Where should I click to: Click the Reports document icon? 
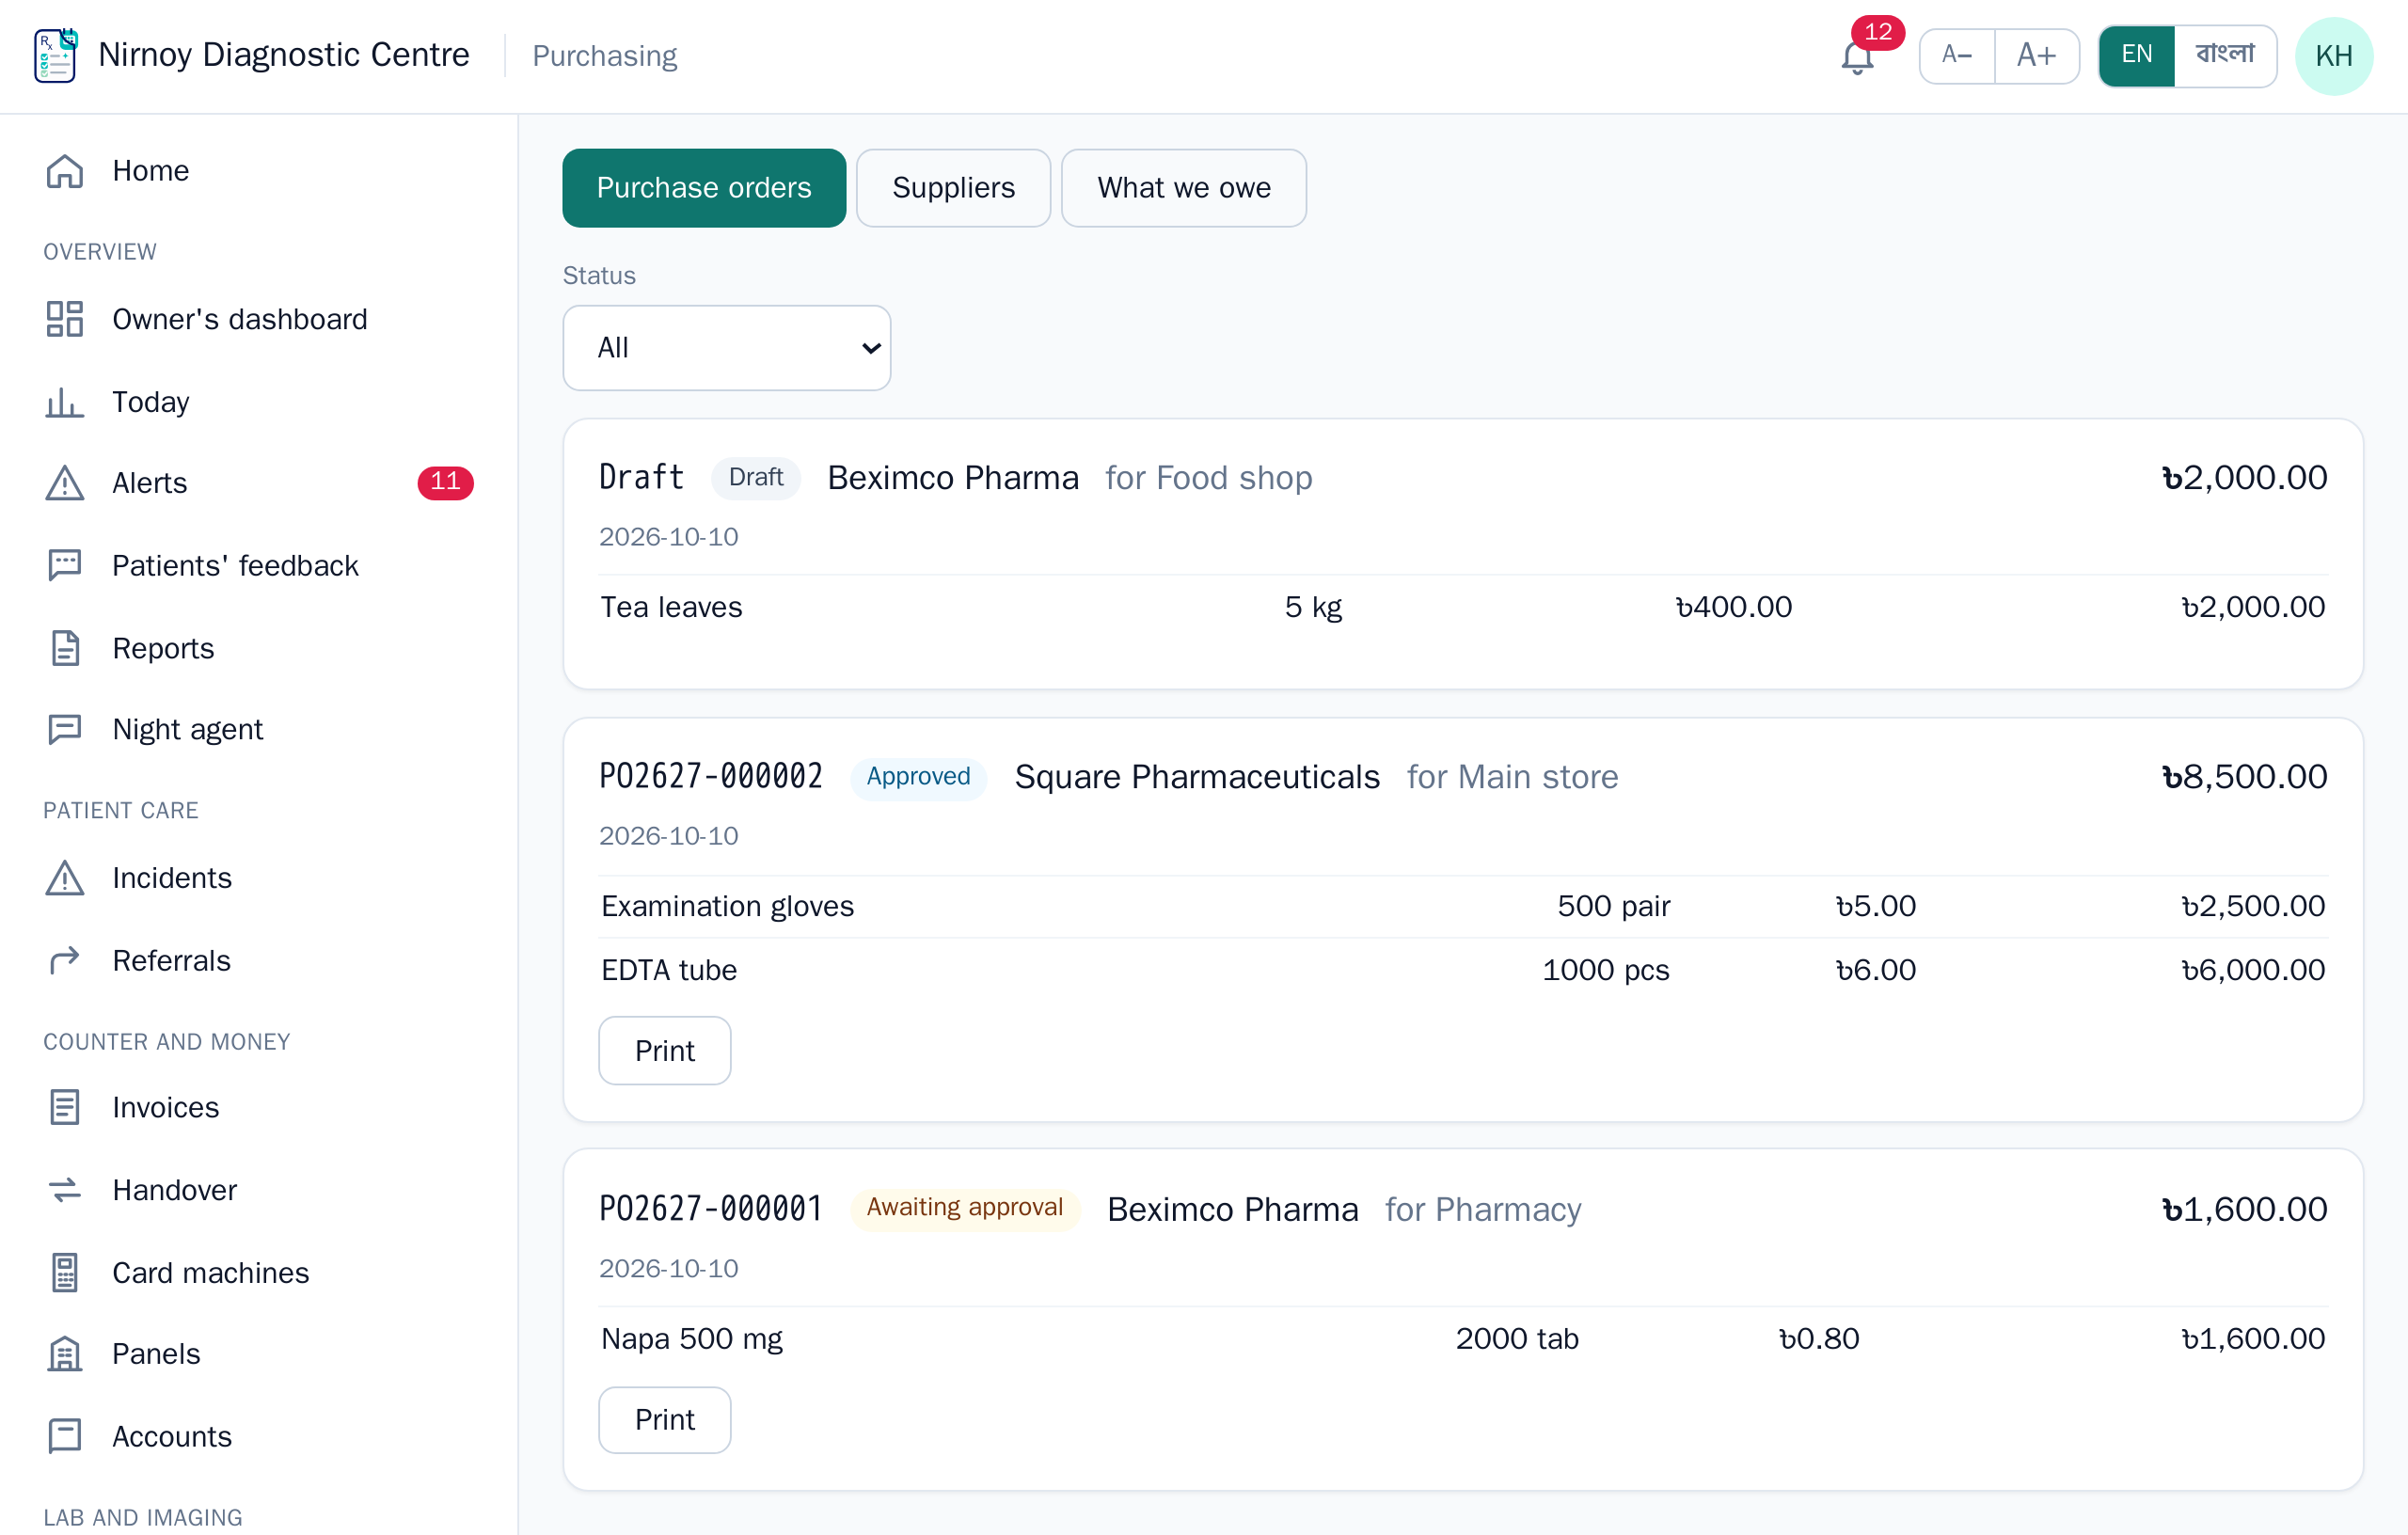(x=65, y=648)
